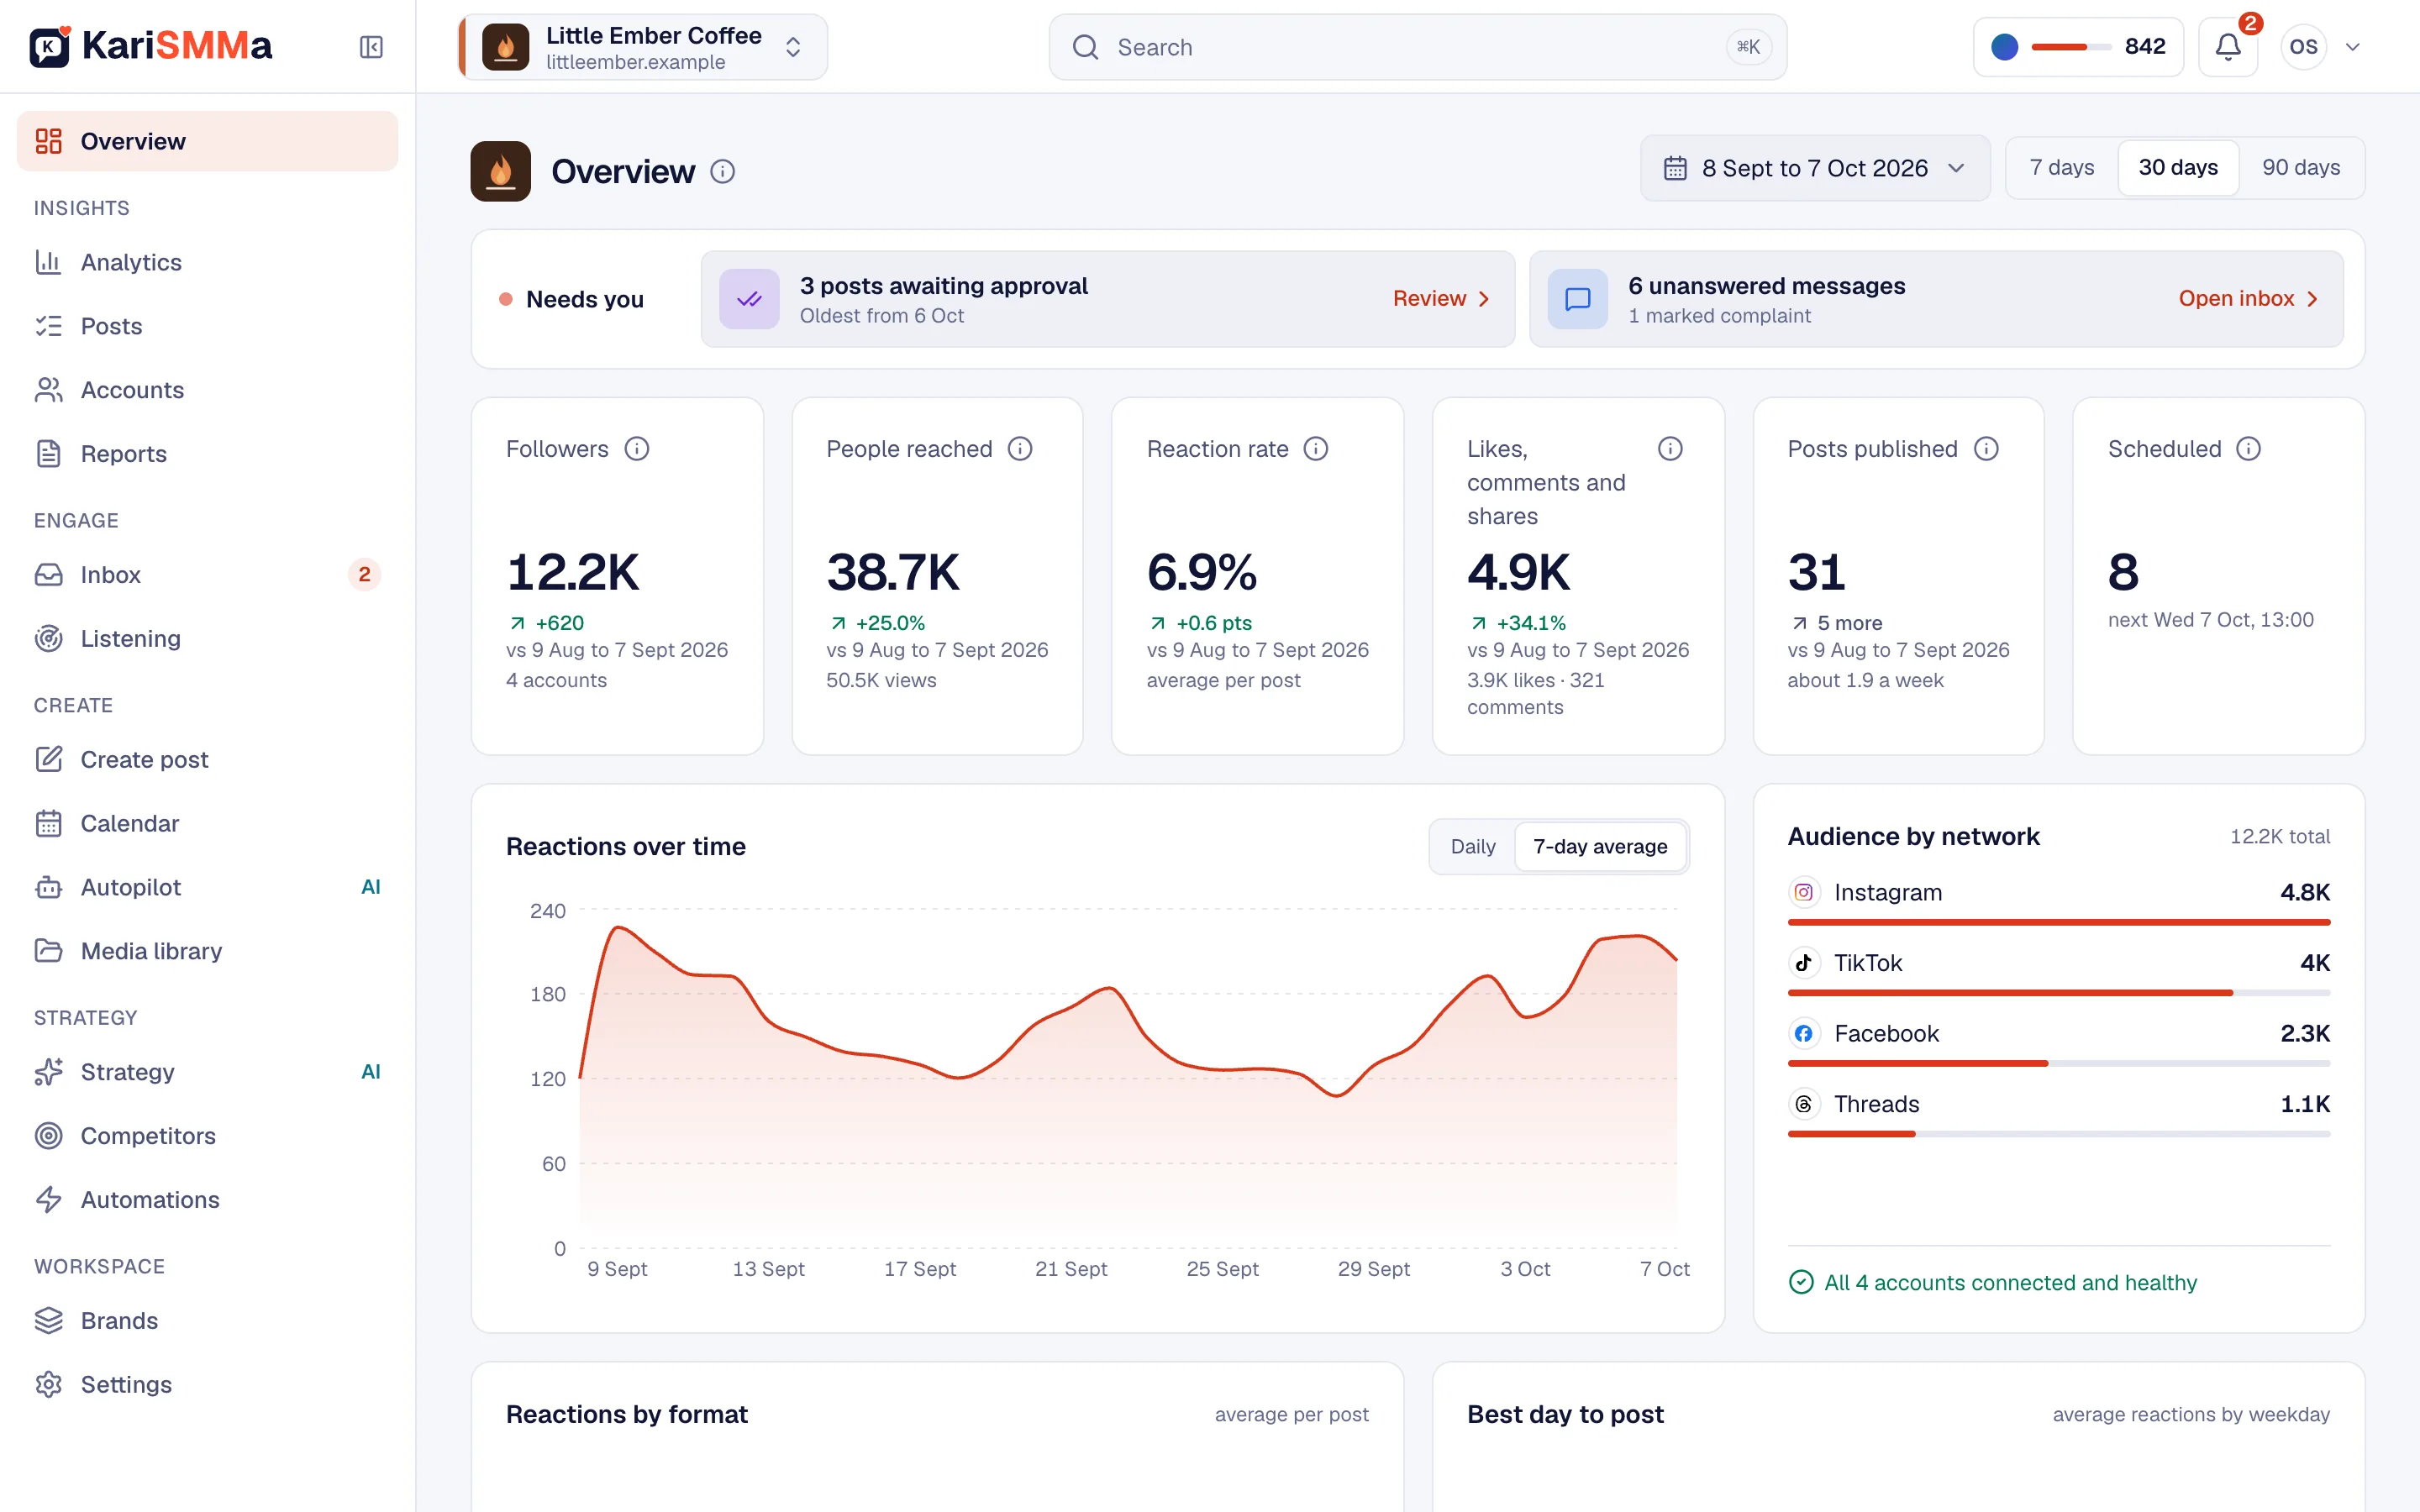
Task: Open Create post in the sidebar
Action: pyautogui.click(x=207, y=759)
